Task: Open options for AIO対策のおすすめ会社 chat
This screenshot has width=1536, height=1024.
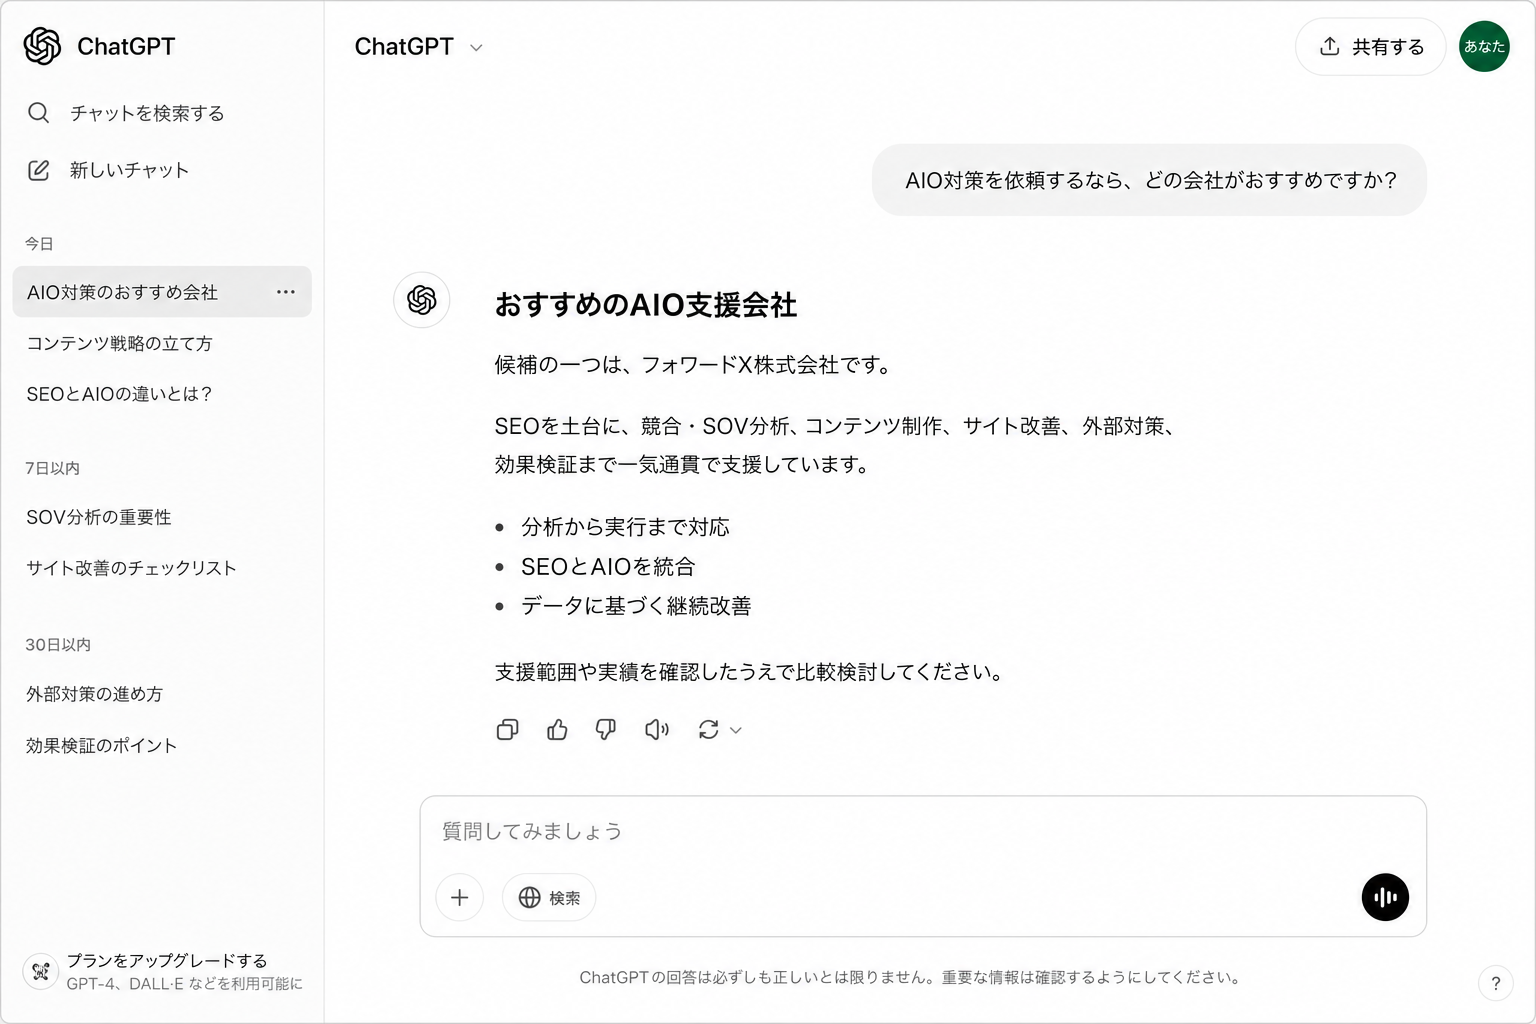Action: click(286, 292)
